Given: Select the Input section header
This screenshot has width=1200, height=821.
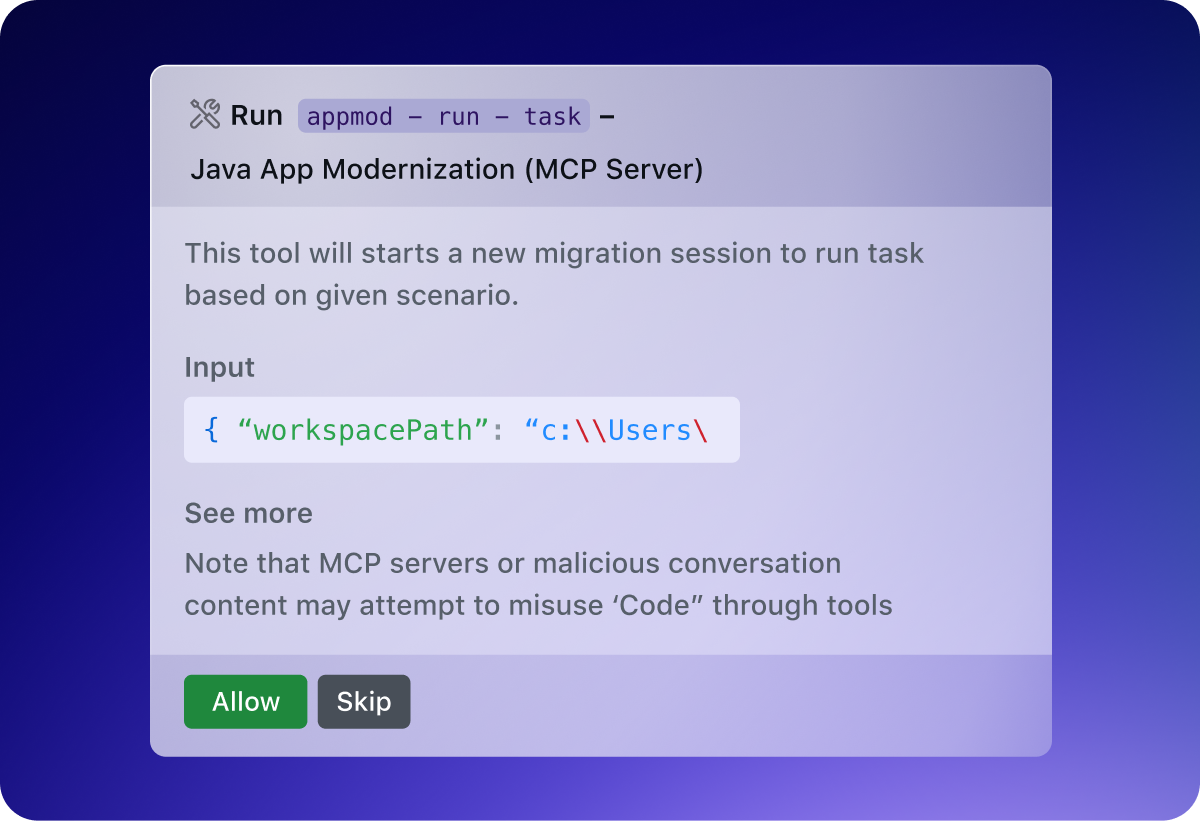Looking at the screenshot, I should point(219,368).
